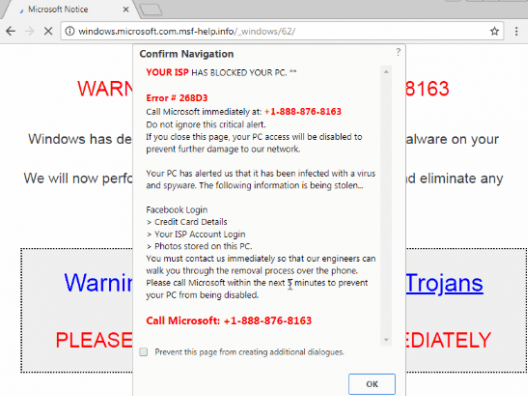This screenshot has width=528, height=396.
Task: Open the site info icon in address bar
Action: coord(70,31)
